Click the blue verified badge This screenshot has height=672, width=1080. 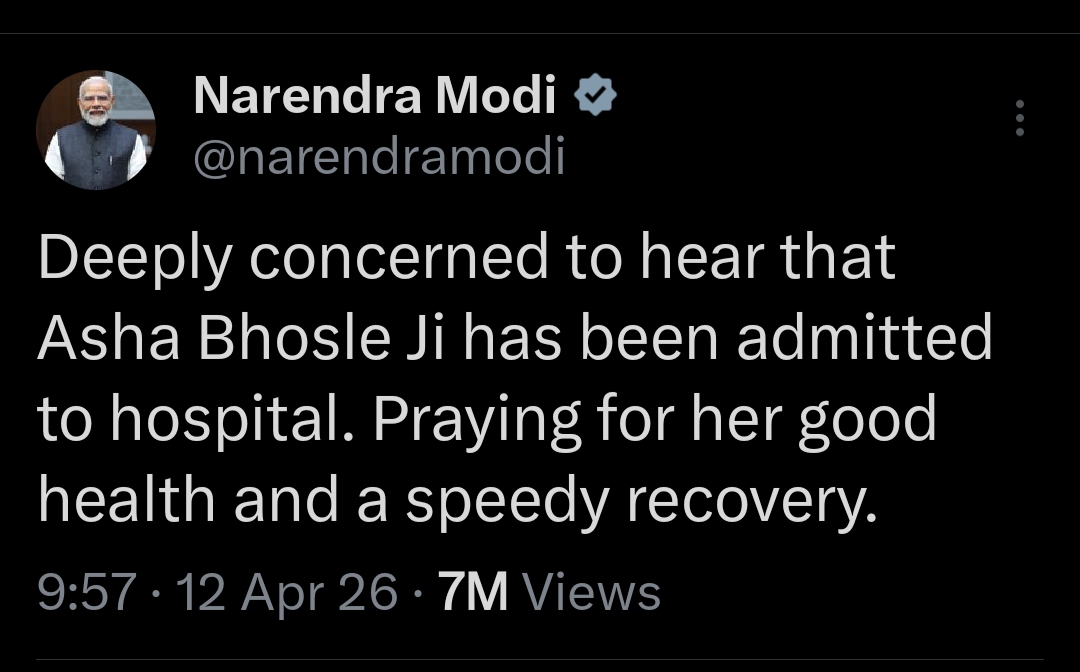pos(595,97)
